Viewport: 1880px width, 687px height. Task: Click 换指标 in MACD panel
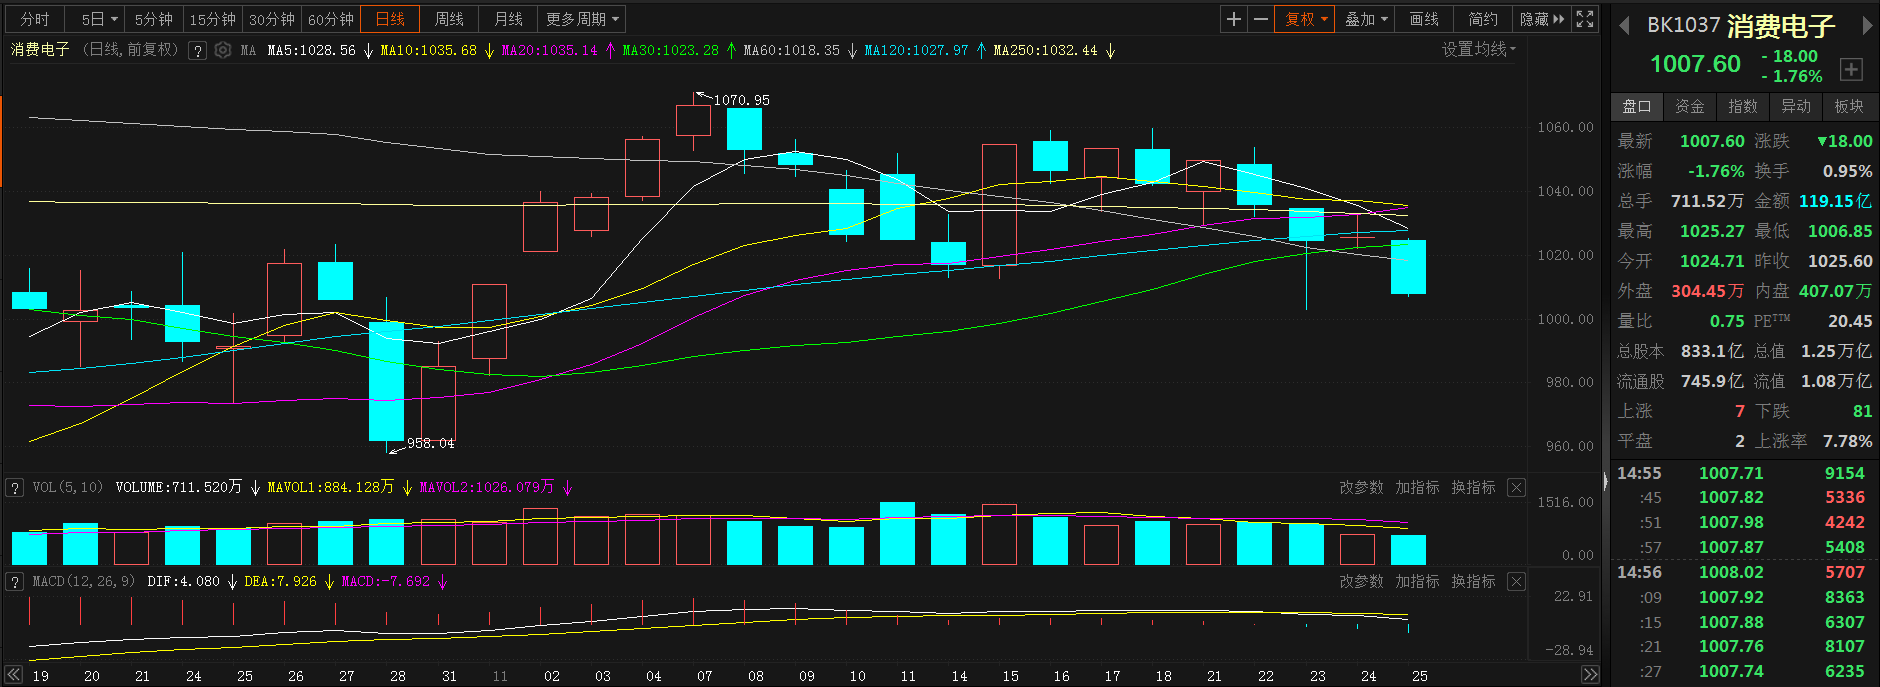(1473, 582)
